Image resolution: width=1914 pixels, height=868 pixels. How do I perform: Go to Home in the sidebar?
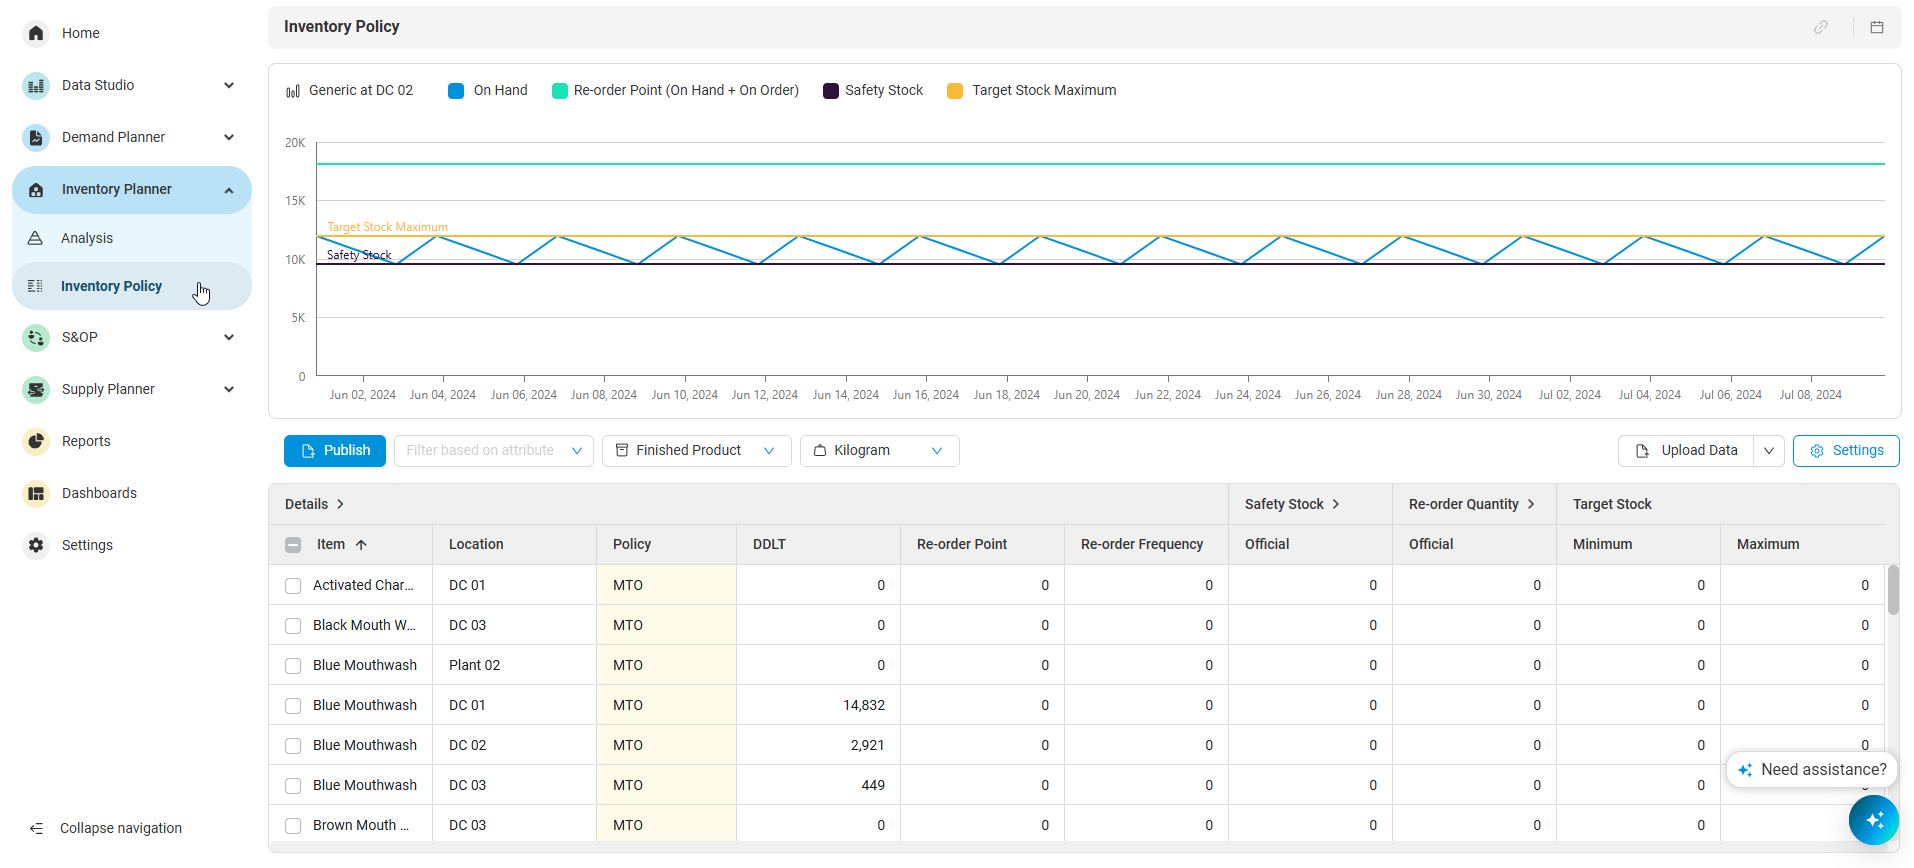(80, 33)
